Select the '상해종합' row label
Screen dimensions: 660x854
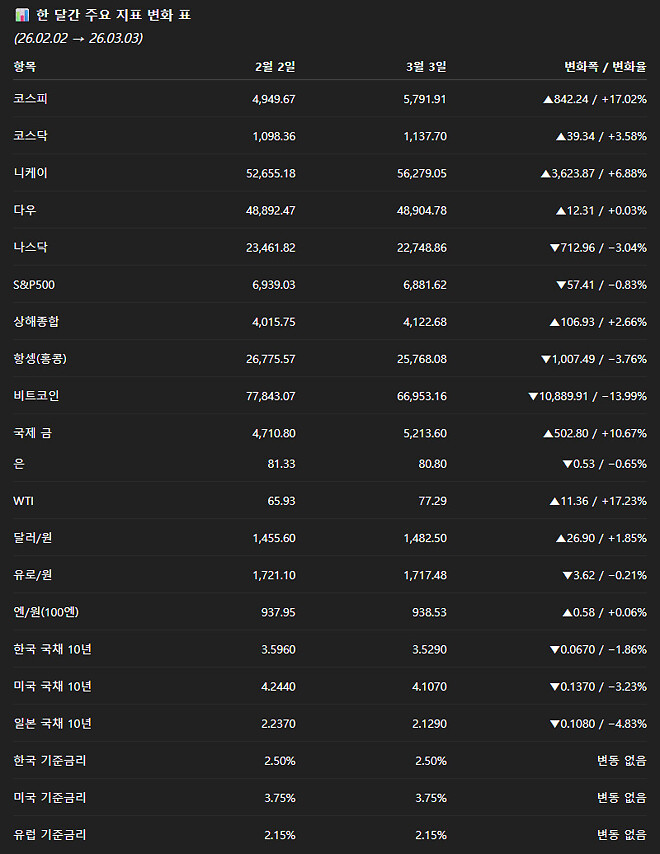tap(36, 321)
